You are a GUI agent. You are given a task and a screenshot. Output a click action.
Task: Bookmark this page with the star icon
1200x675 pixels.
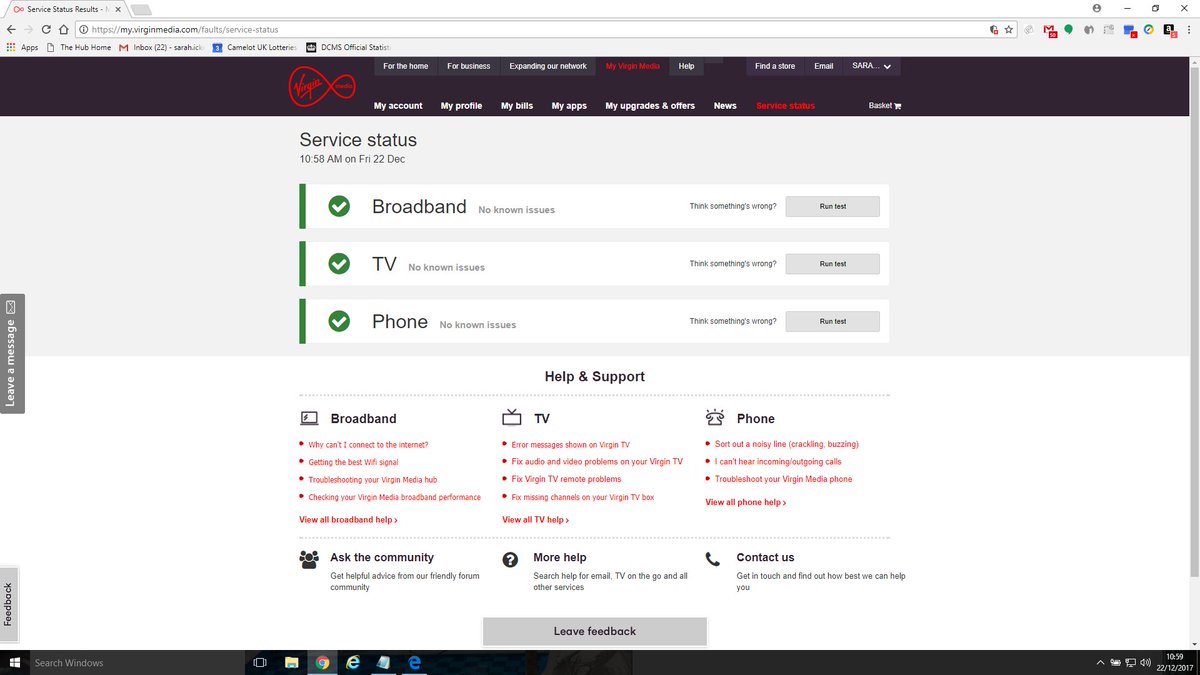[1009, 30]
